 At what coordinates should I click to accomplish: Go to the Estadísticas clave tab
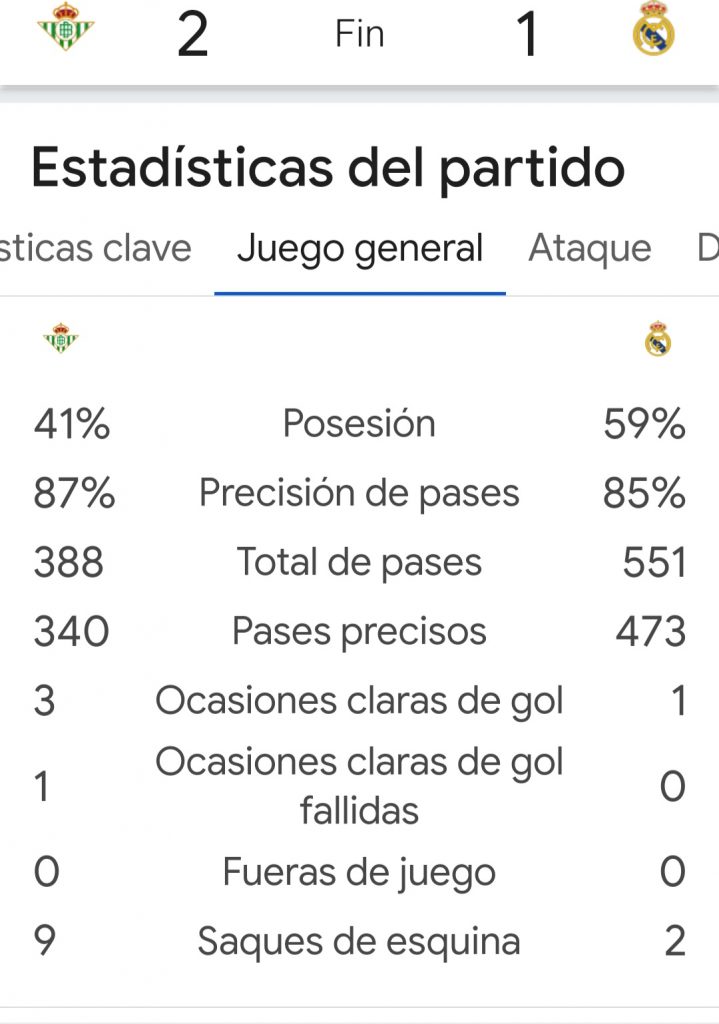pos(95,248)
